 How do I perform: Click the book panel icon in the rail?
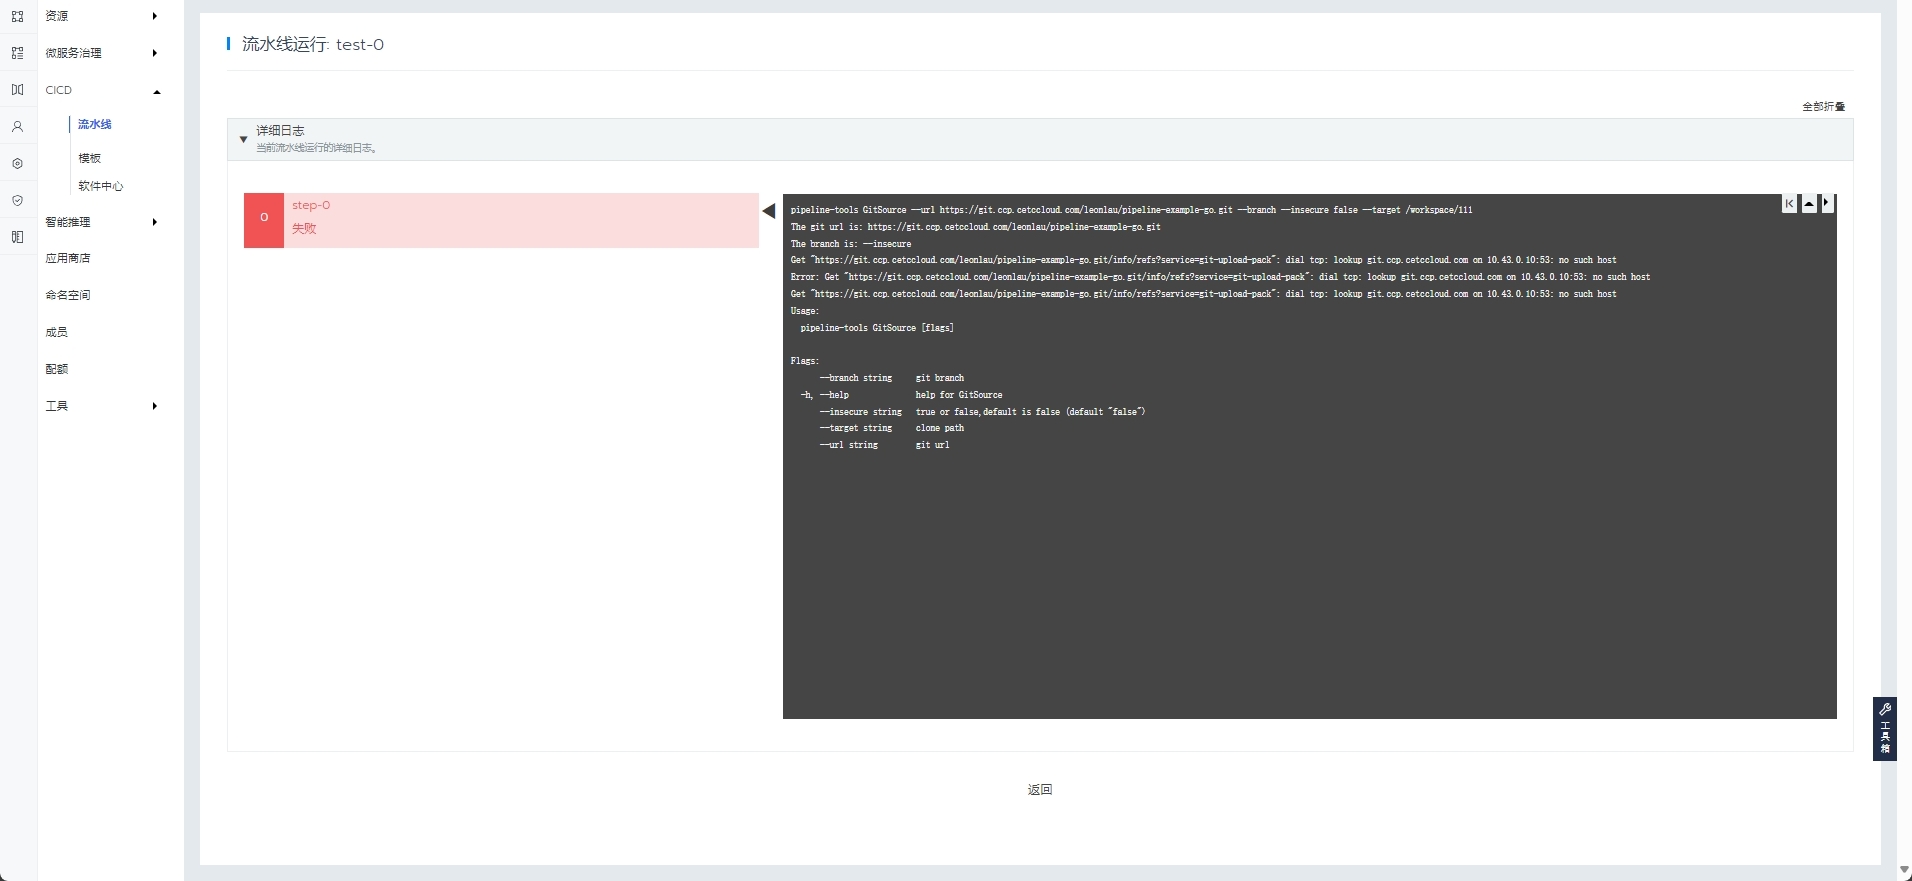[x=17, y=237]
